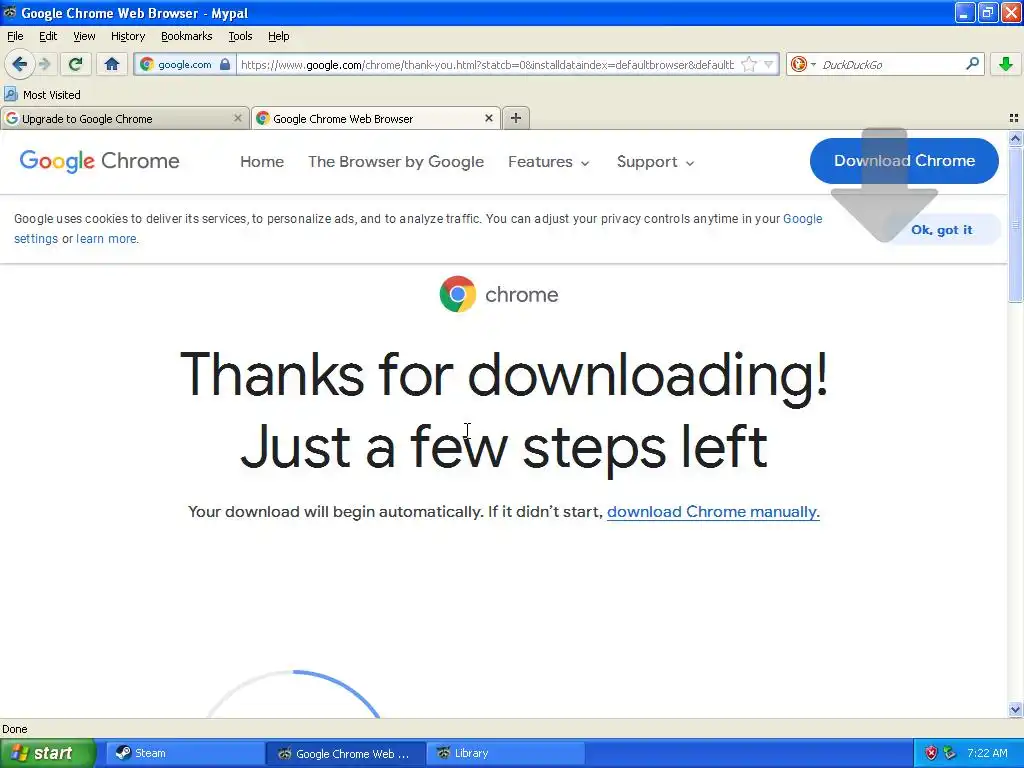Click the red shield security tray icon

931,753
